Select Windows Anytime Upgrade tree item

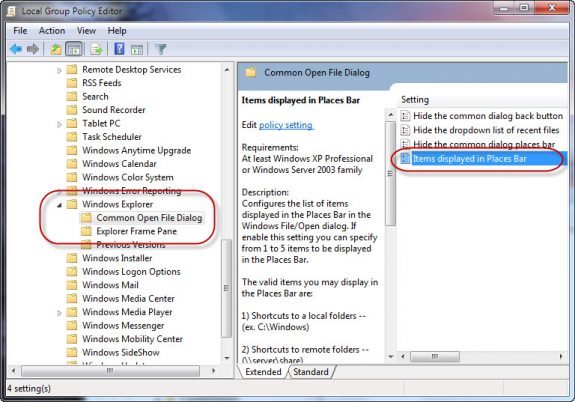coord(136,150)
